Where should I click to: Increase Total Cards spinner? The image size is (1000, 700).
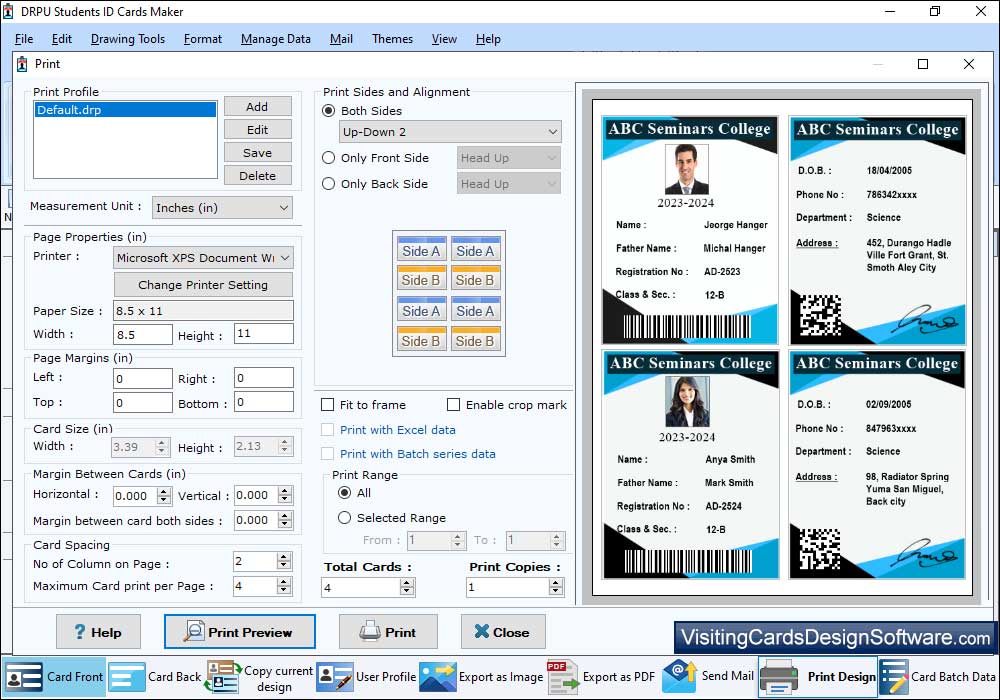(407, 583)
